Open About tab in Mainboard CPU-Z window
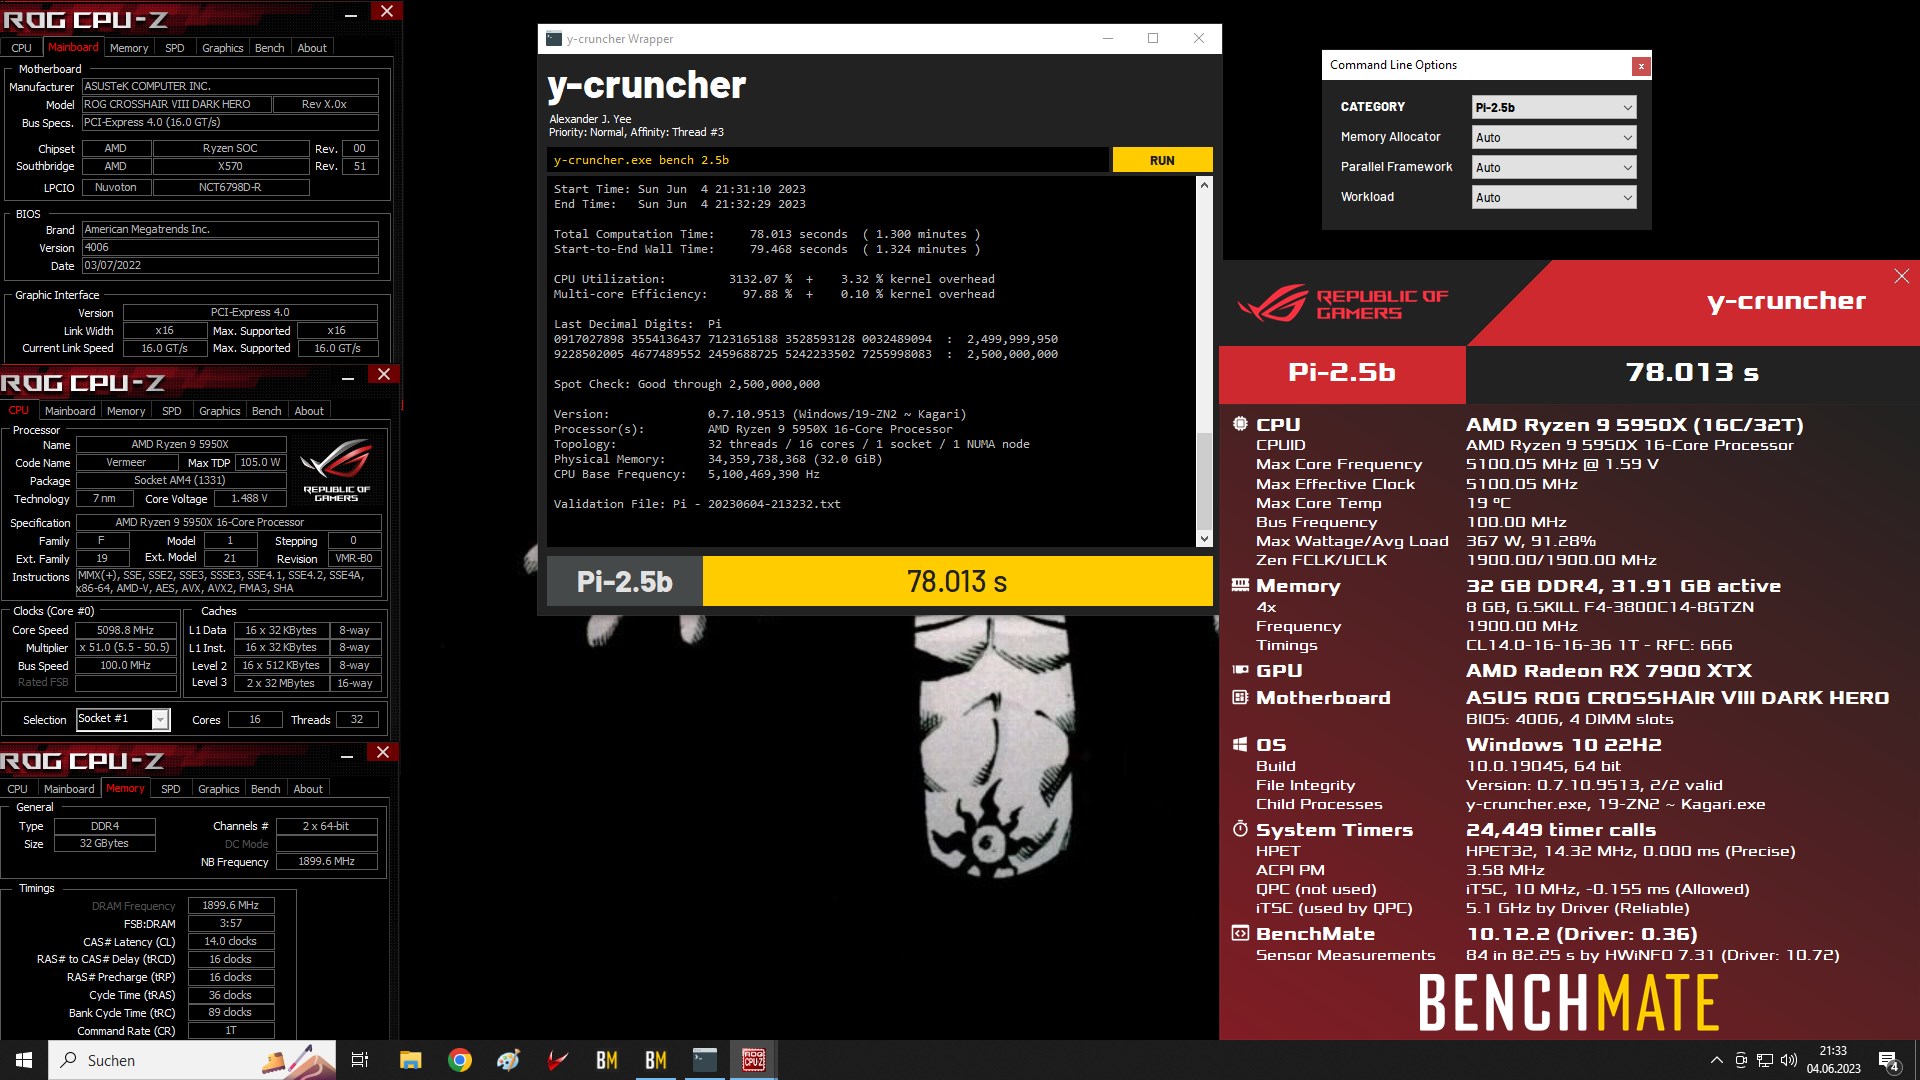The width and height of the screenshot is (1920, 1080). pyautogui.click(x=312, y=48)
